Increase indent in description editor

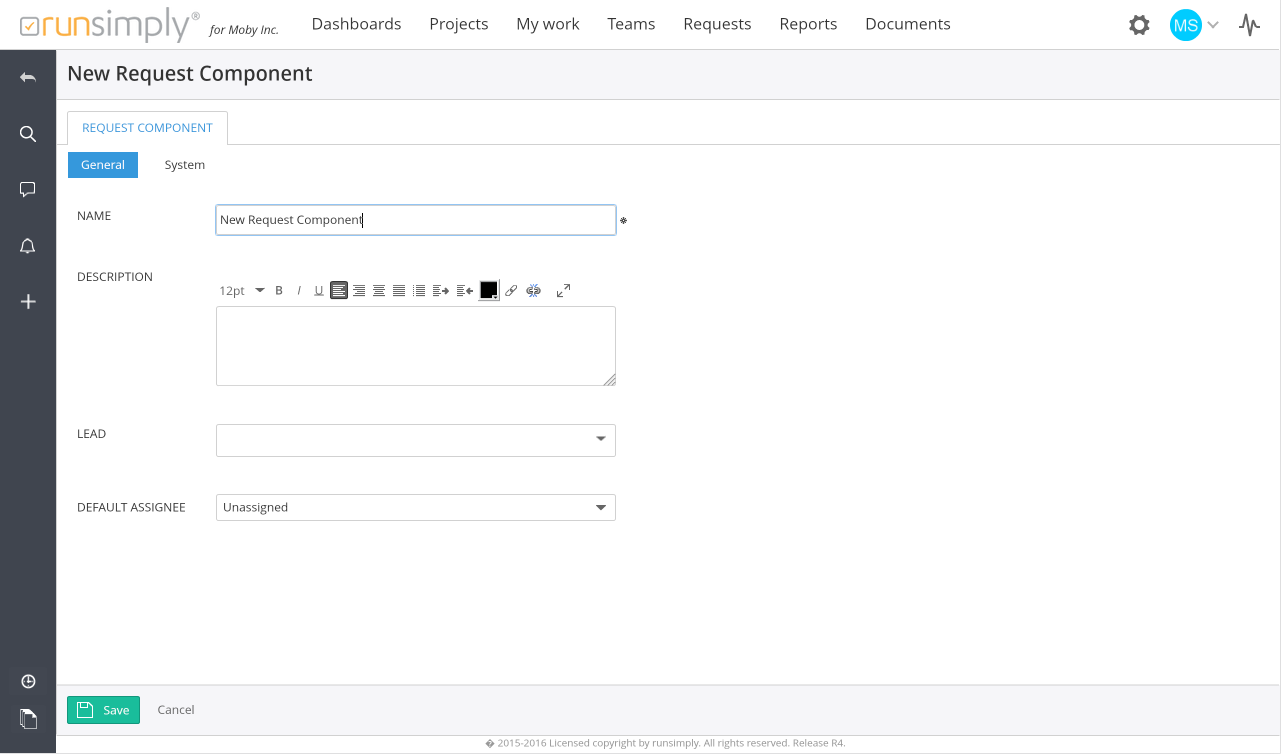[x=441, y=291]
